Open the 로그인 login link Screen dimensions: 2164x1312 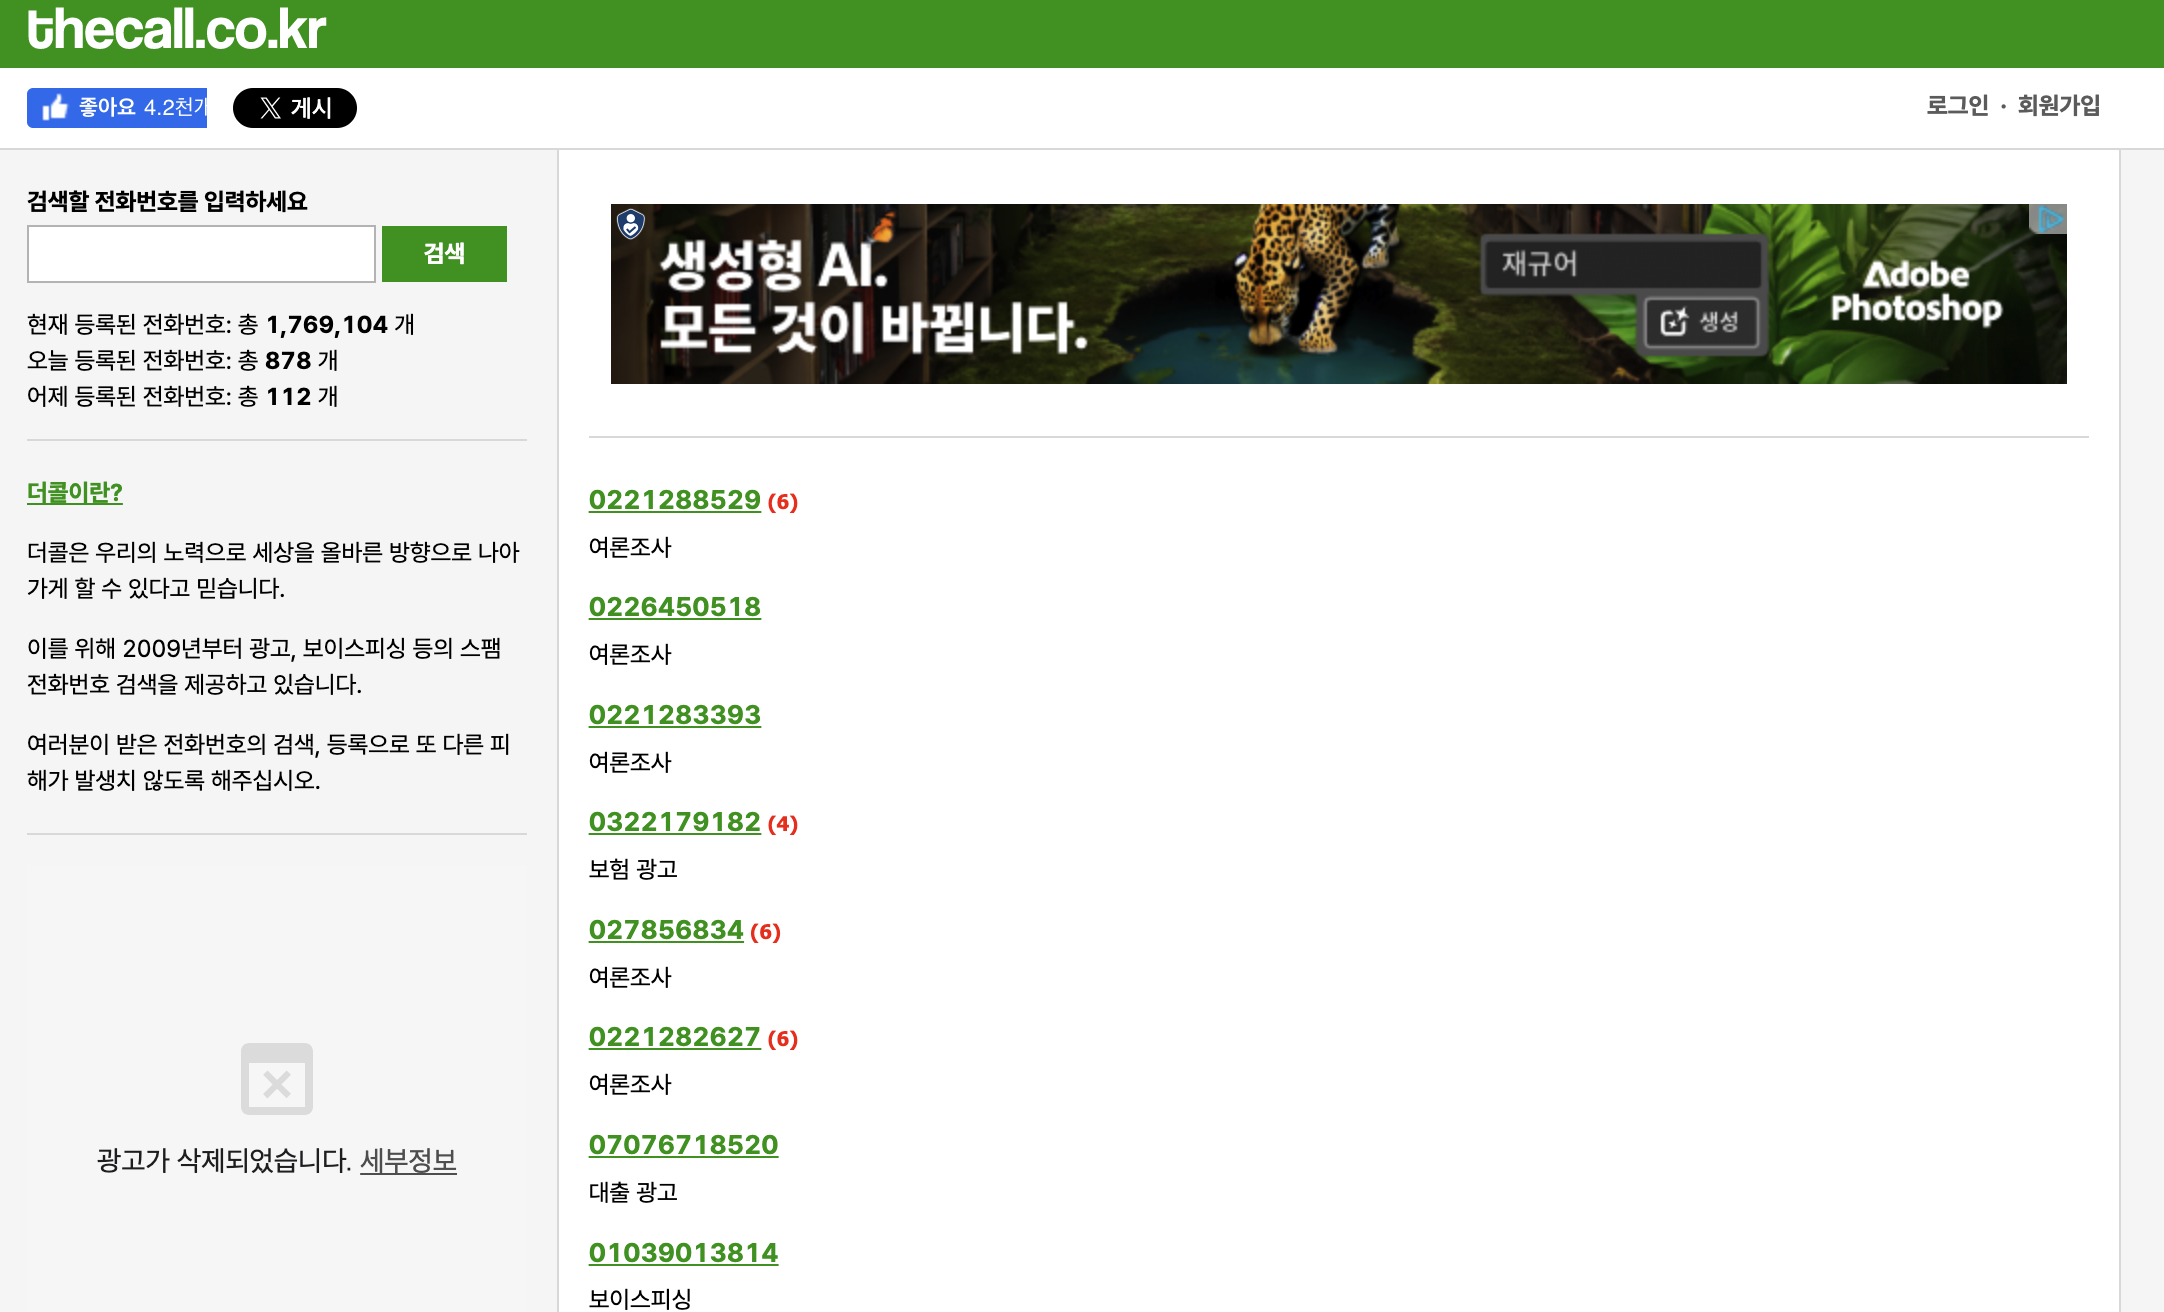(1957, 106)
